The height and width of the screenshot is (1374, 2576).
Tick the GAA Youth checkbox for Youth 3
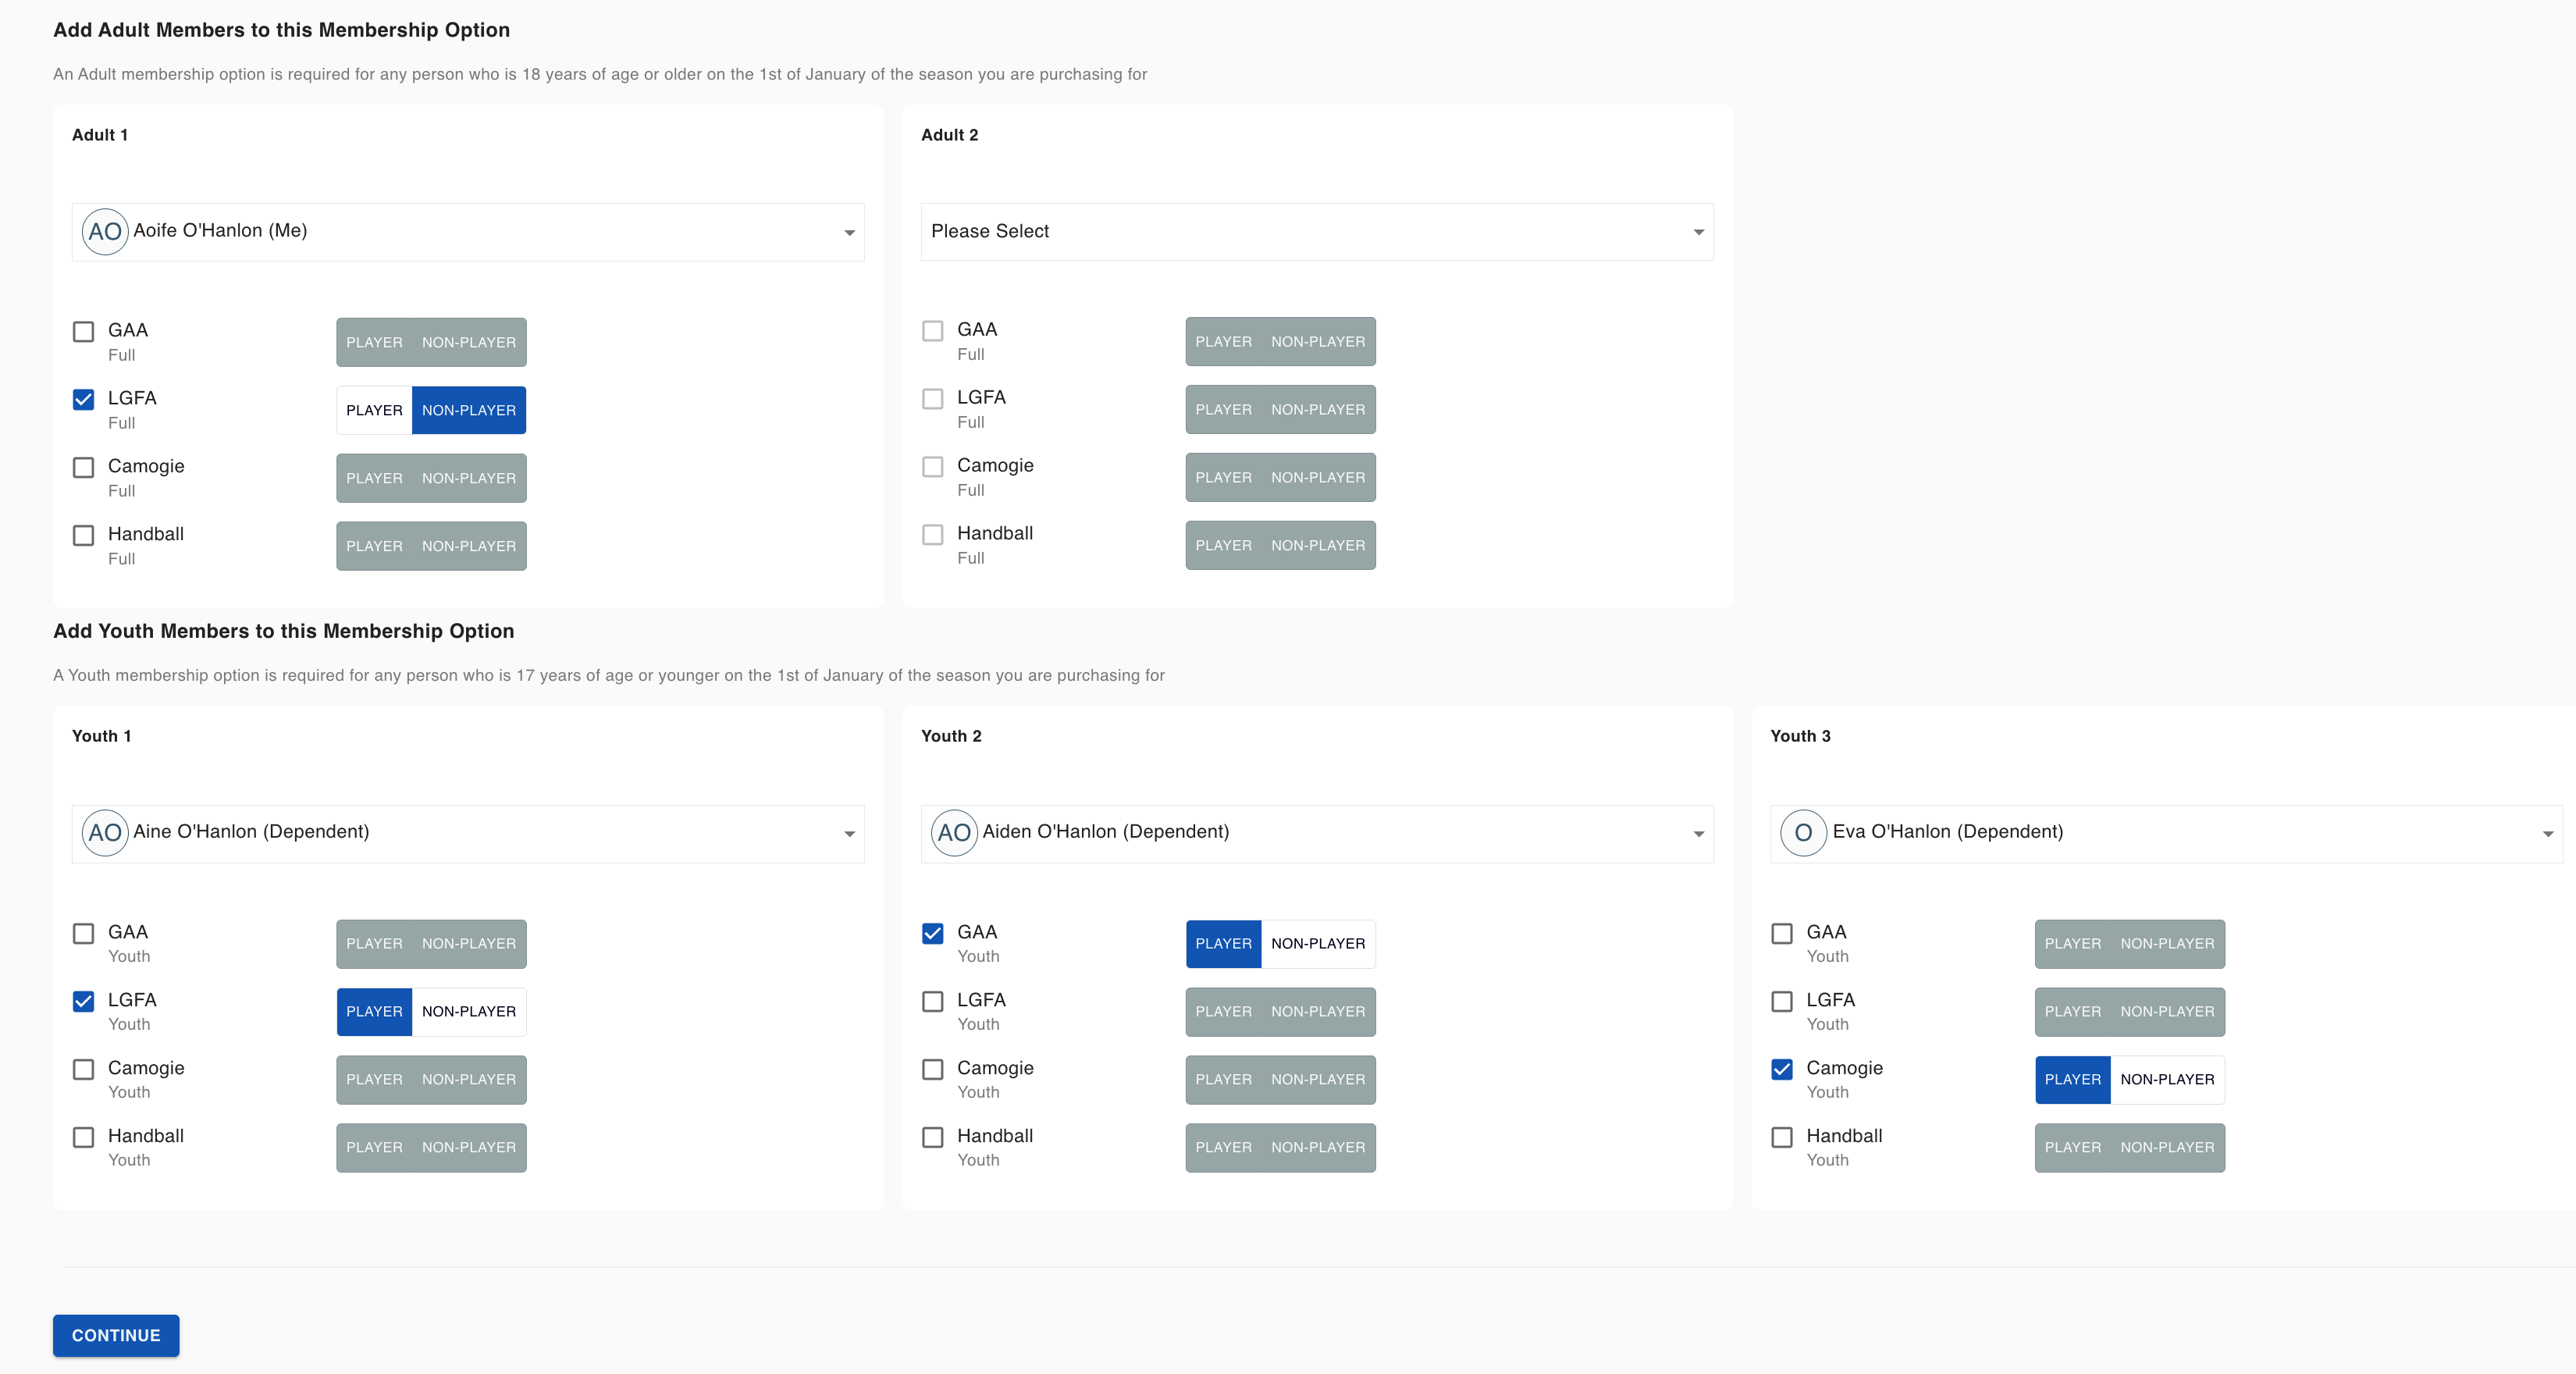(x=1782, y=934)
